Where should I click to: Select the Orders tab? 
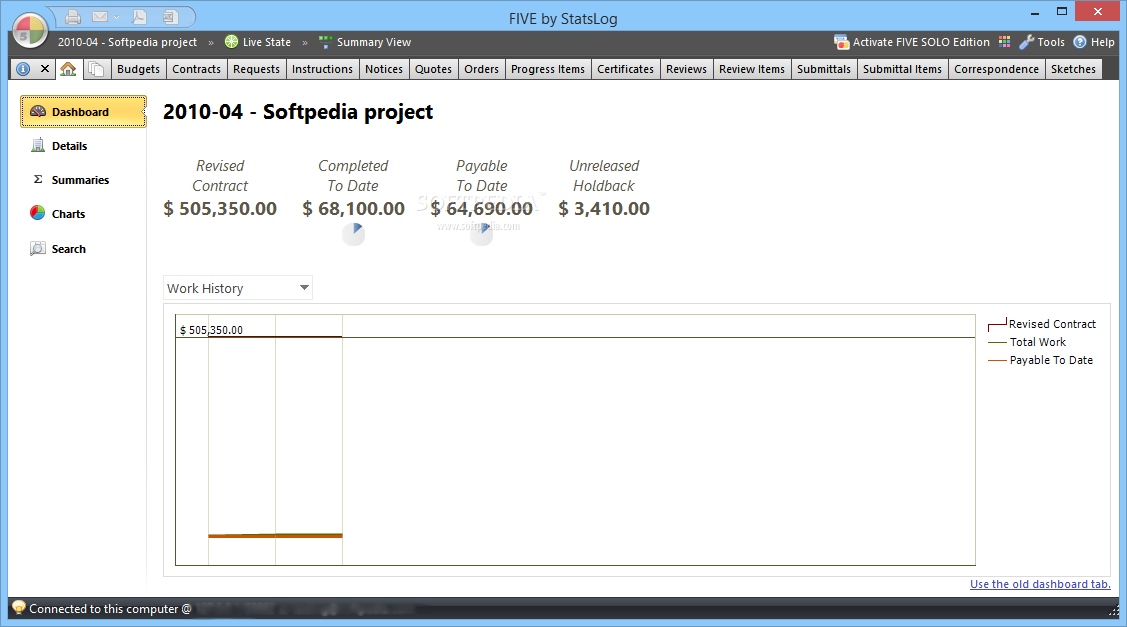click(x=482, y=69)
